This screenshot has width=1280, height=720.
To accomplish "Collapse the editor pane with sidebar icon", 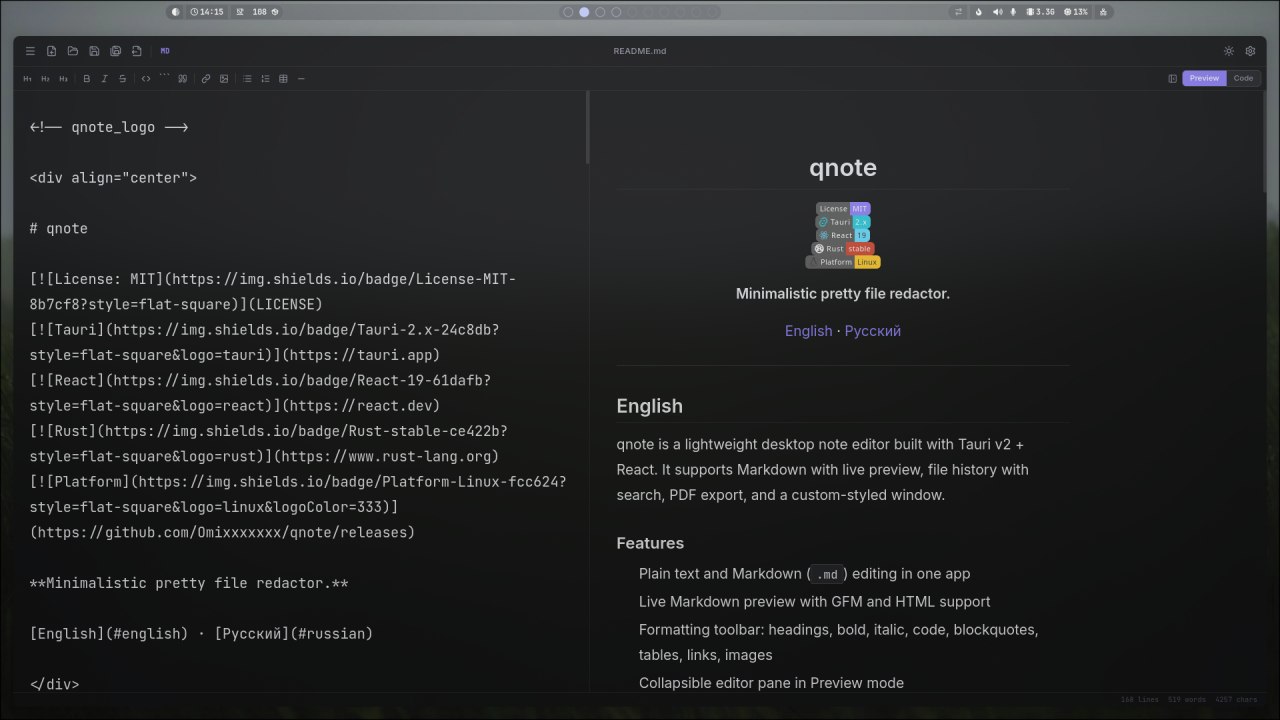I will tap(1172, 78).
